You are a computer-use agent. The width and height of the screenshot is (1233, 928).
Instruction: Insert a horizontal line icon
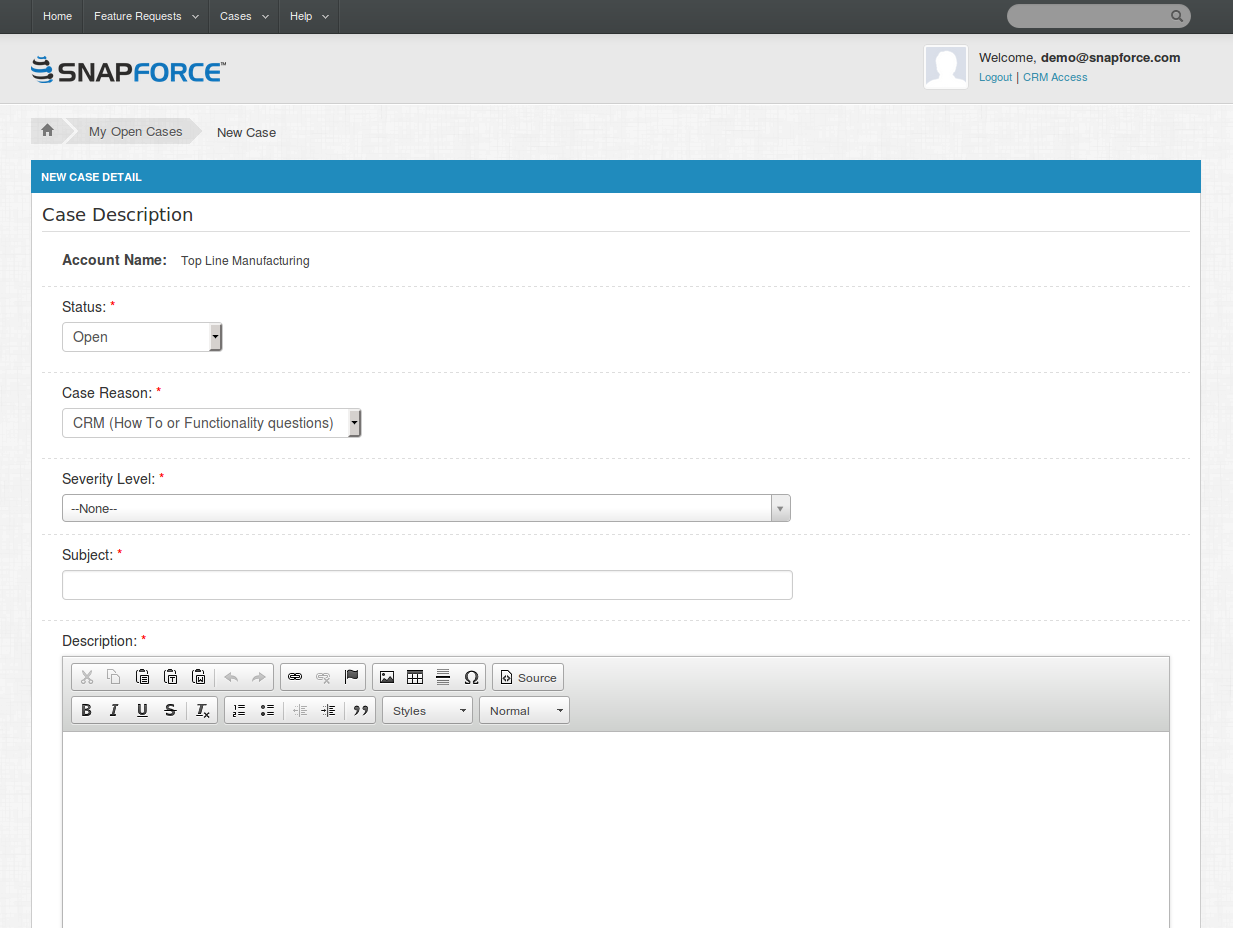click(443, 678)
